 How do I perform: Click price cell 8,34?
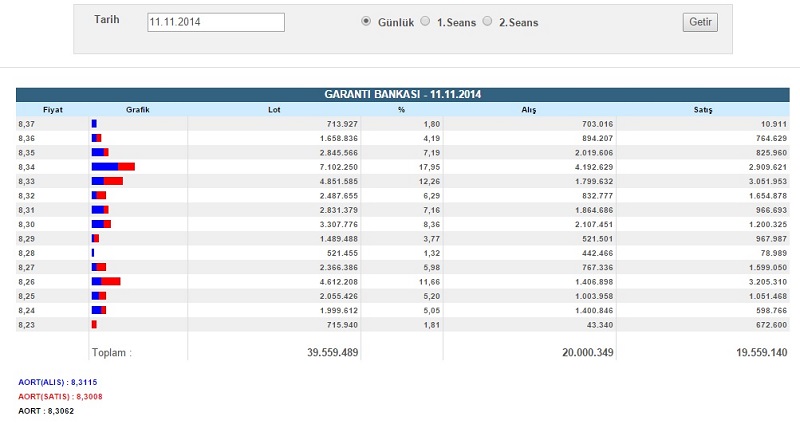coord(27,167)
